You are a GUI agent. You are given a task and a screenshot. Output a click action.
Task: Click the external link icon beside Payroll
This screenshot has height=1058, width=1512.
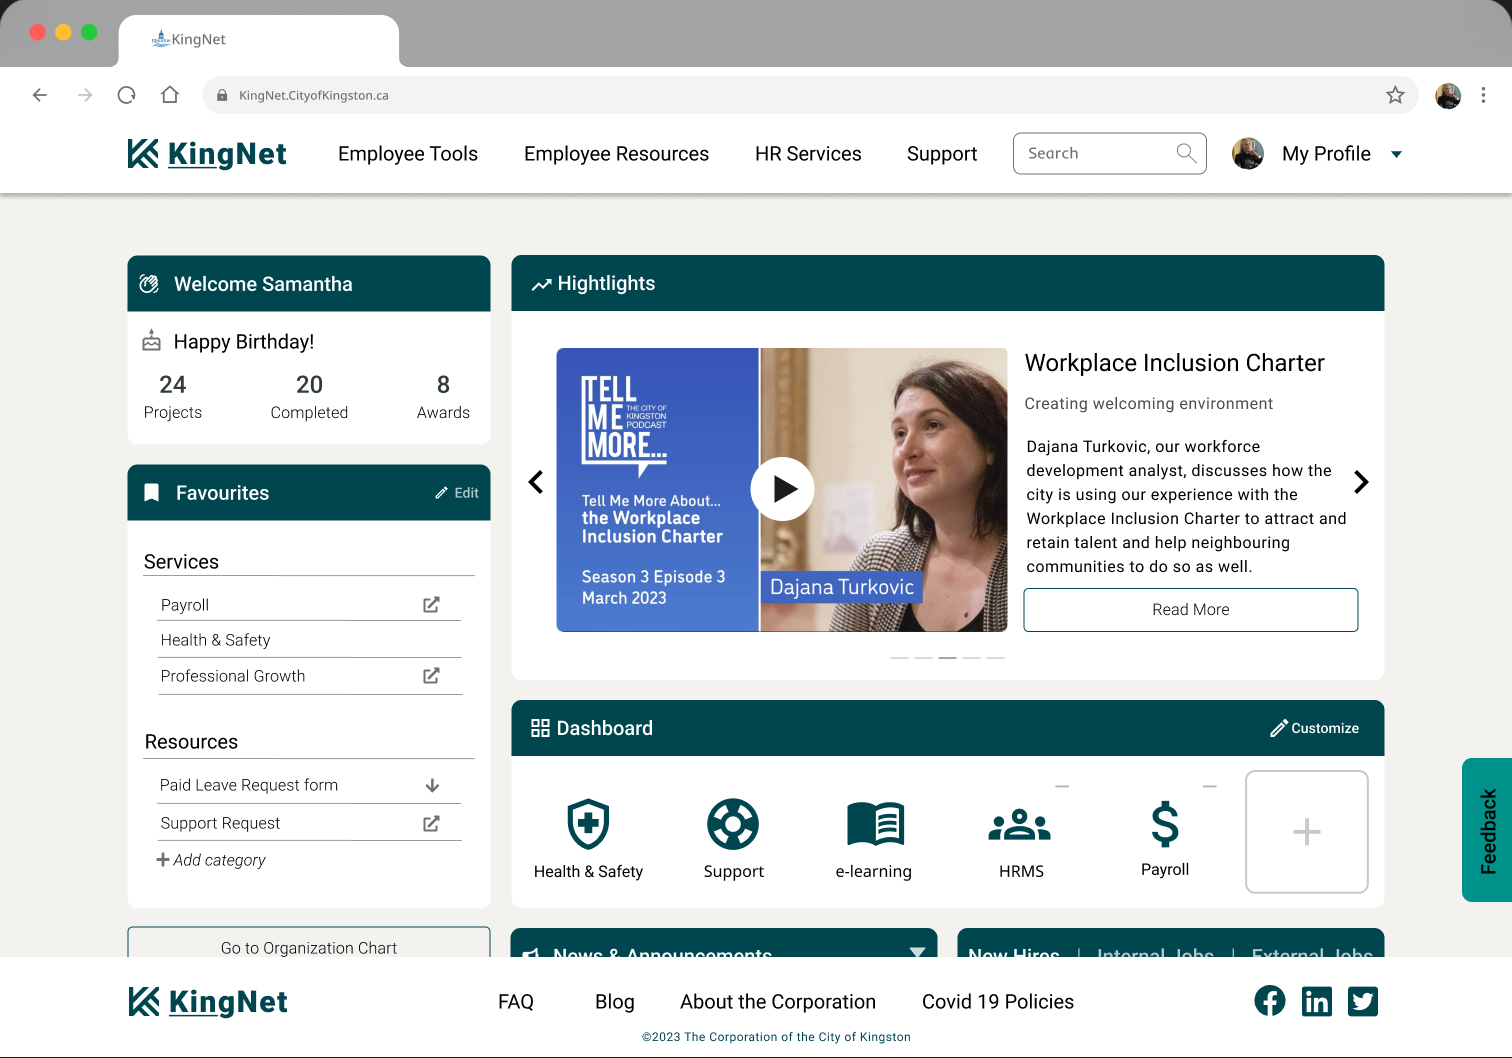(x=431, y=605)
